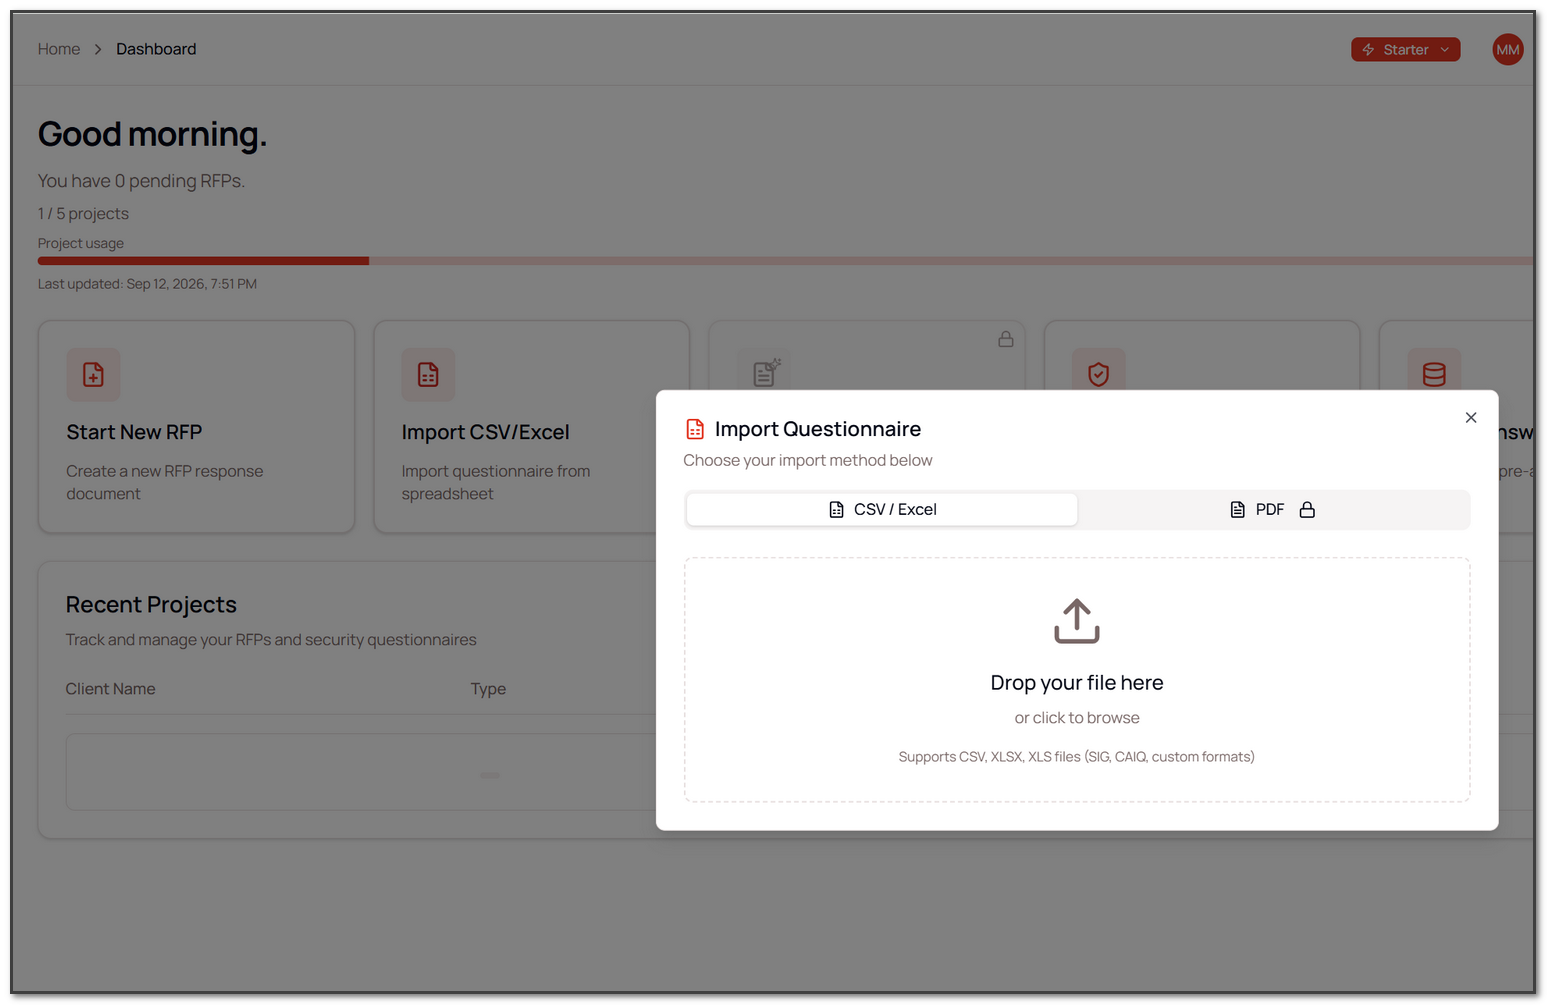The width and height of the screenshot is (1547, 1005).
Task: Click the breadcrumb chevron separator
Action: [x=98, y=49]
